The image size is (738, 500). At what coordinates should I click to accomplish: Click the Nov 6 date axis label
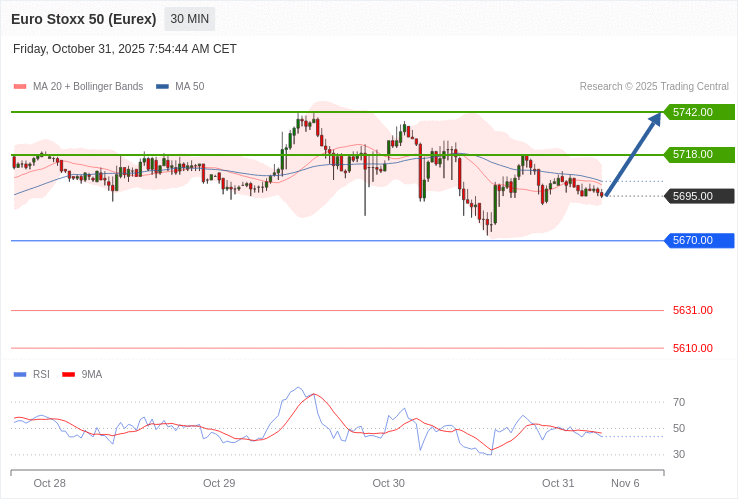pos(625,484)
